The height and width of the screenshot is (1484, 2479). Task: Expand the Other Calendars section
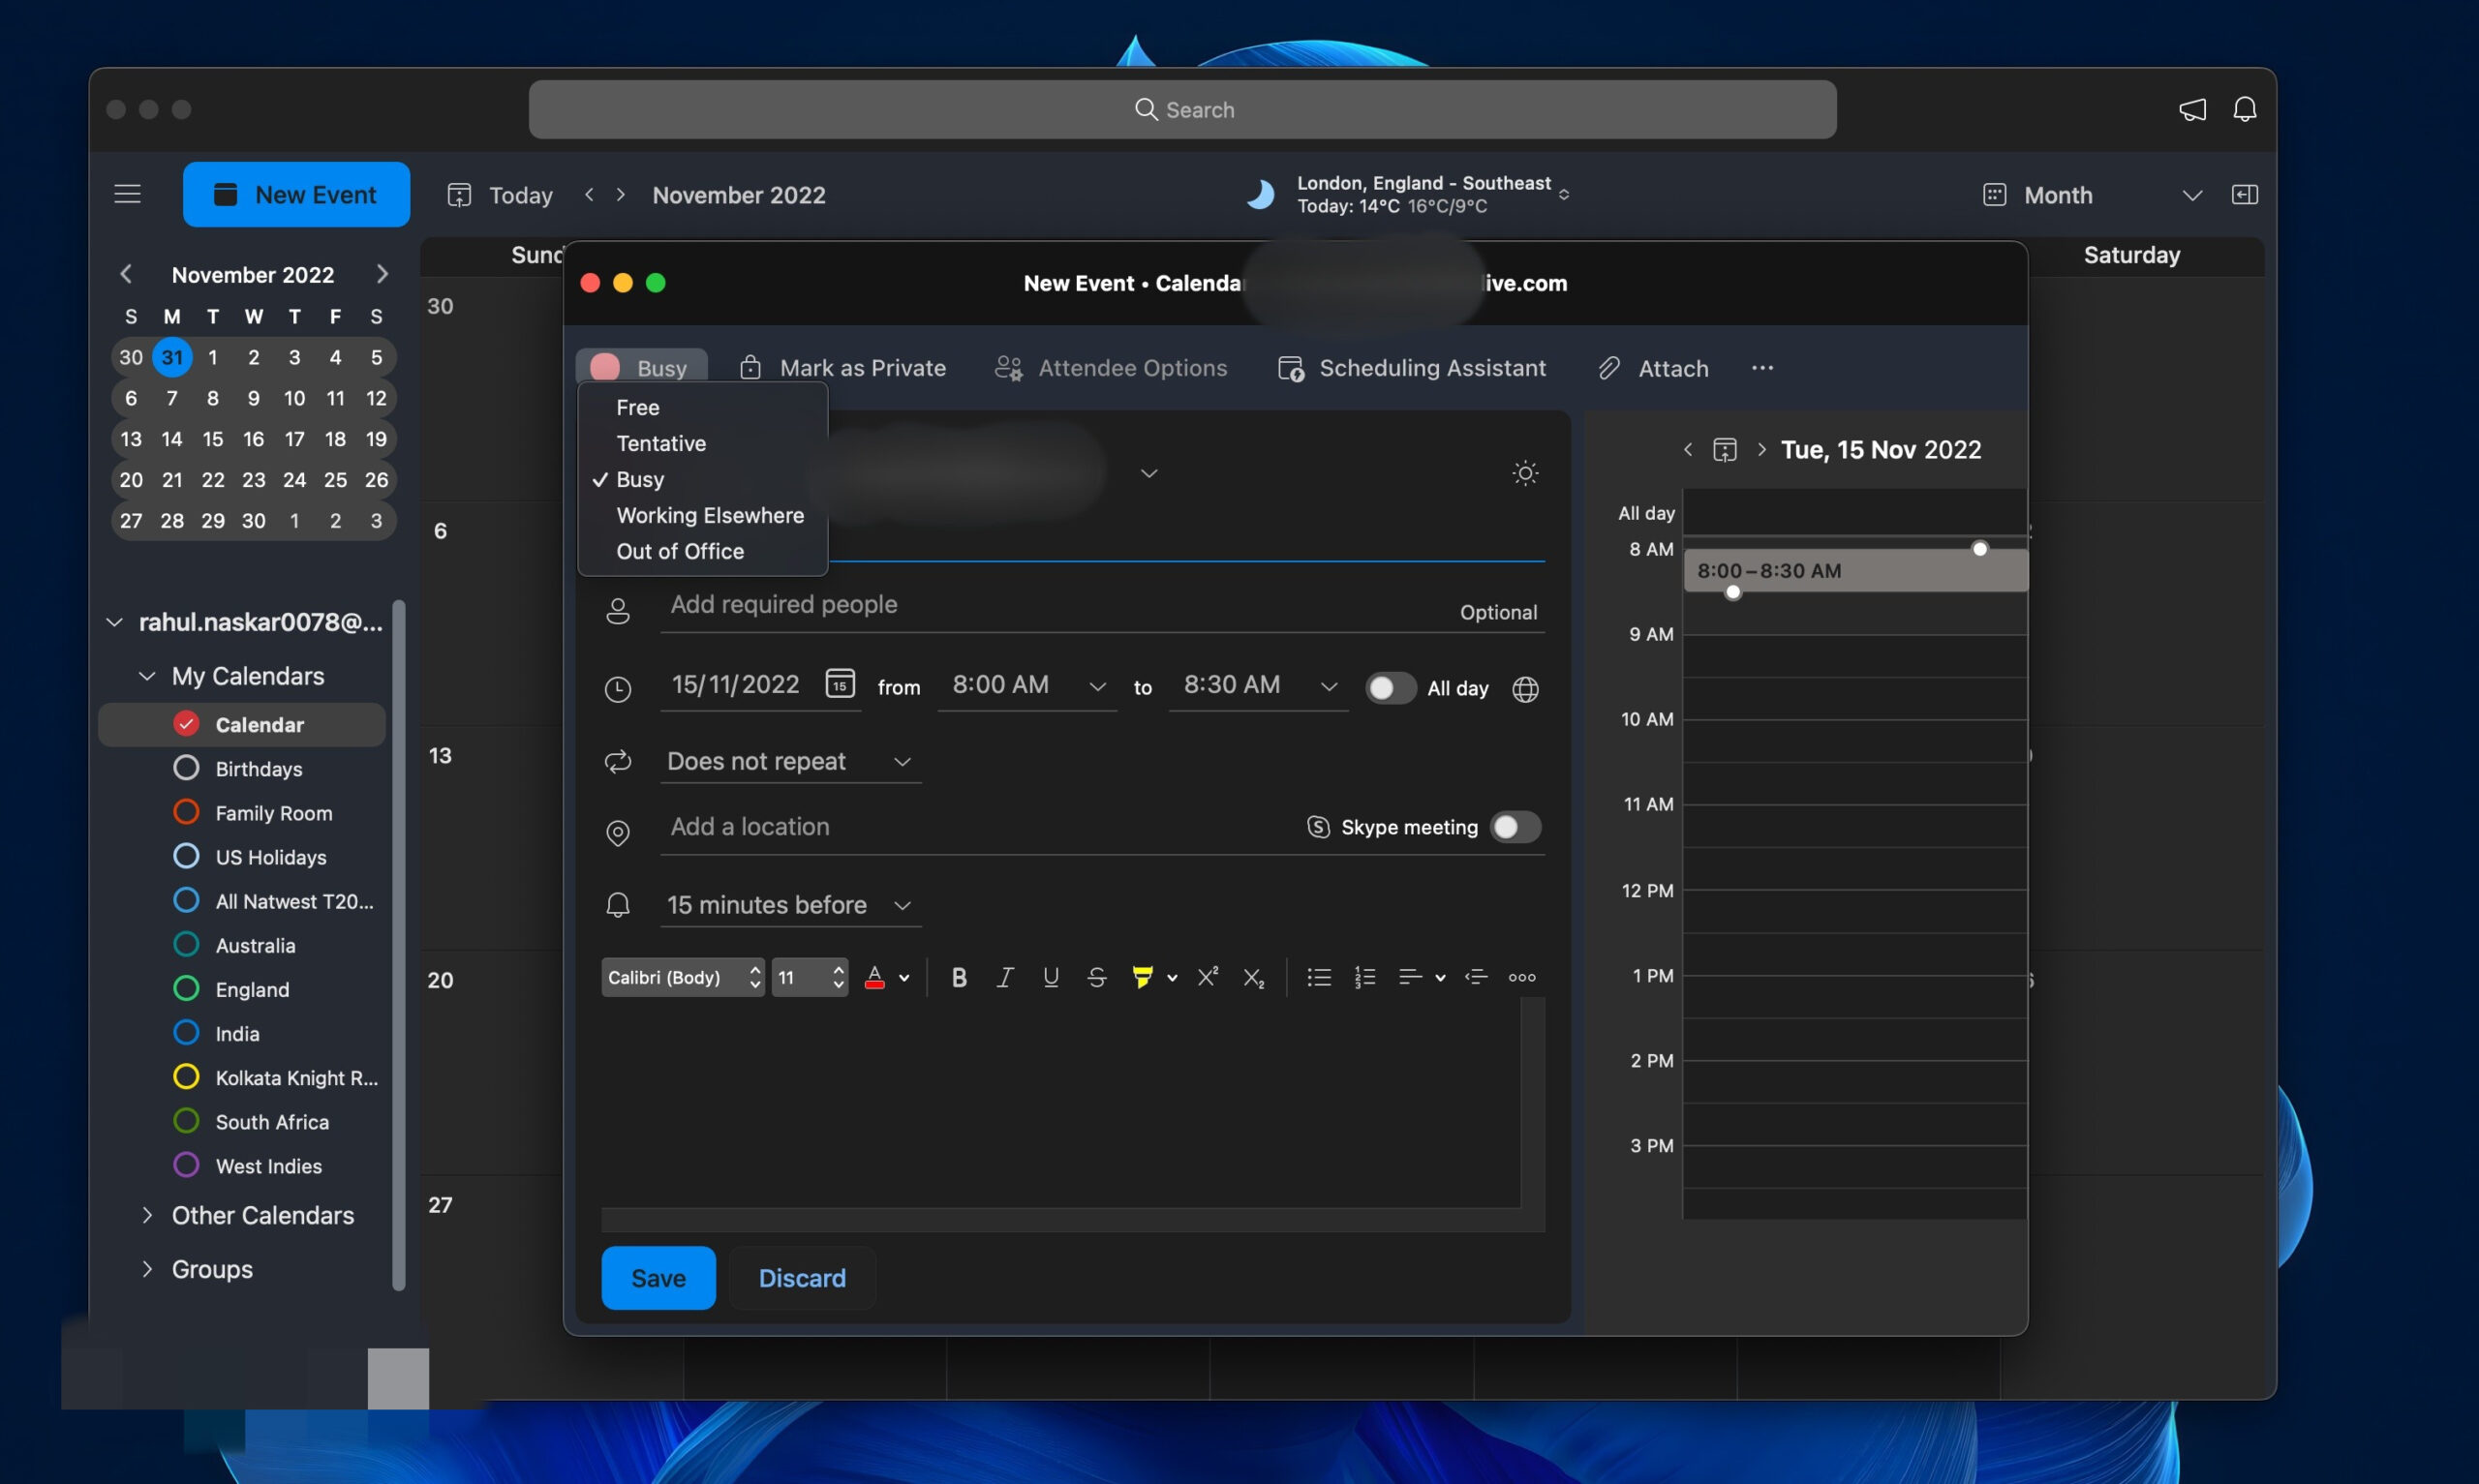(x=147, y=1215)
